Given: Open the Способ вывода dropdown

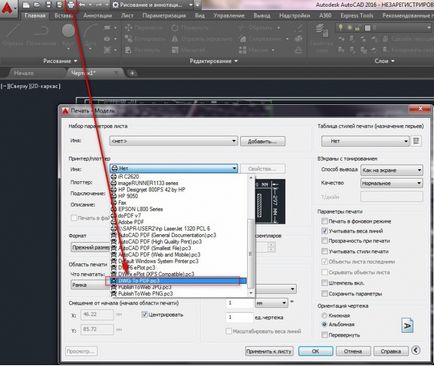Looking at the screenshot, I should 391,170.
